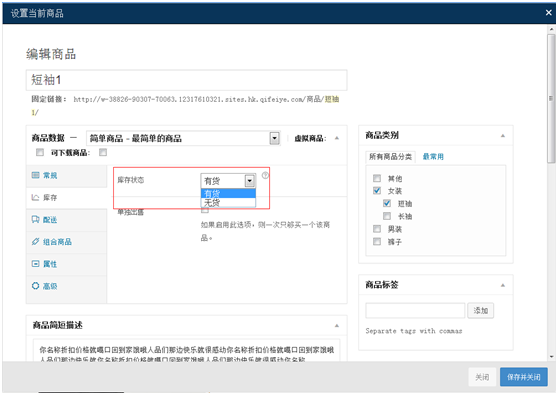Click the vertical scrollbar thumb
The width and height of the screenshot is (558, 395).
pyautogui.click(x=551, y=98)
